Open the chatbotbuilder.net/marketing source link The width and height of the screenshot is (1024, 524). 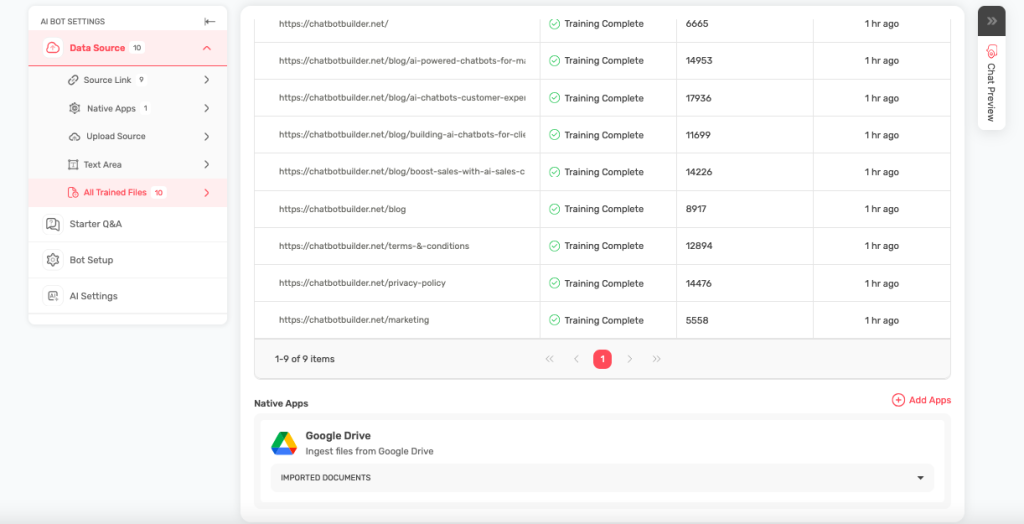(x=354, y=320)
